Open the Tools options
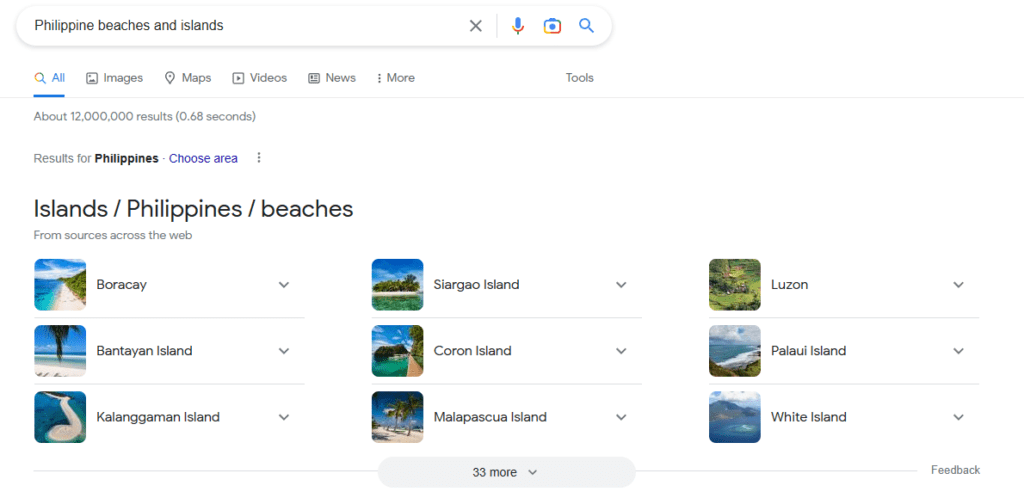 [579, 78]
